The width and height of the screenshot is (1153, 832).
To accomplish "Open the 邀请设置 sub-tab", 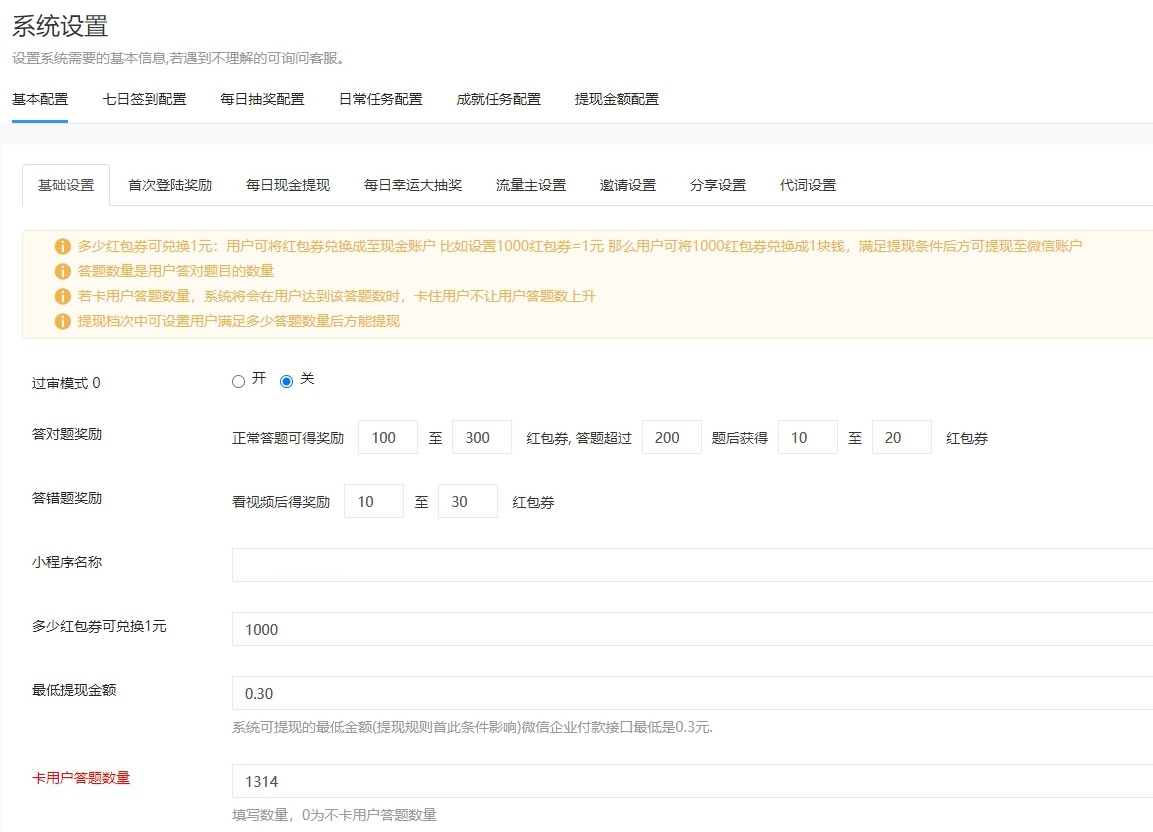I will tap(627, 185).
